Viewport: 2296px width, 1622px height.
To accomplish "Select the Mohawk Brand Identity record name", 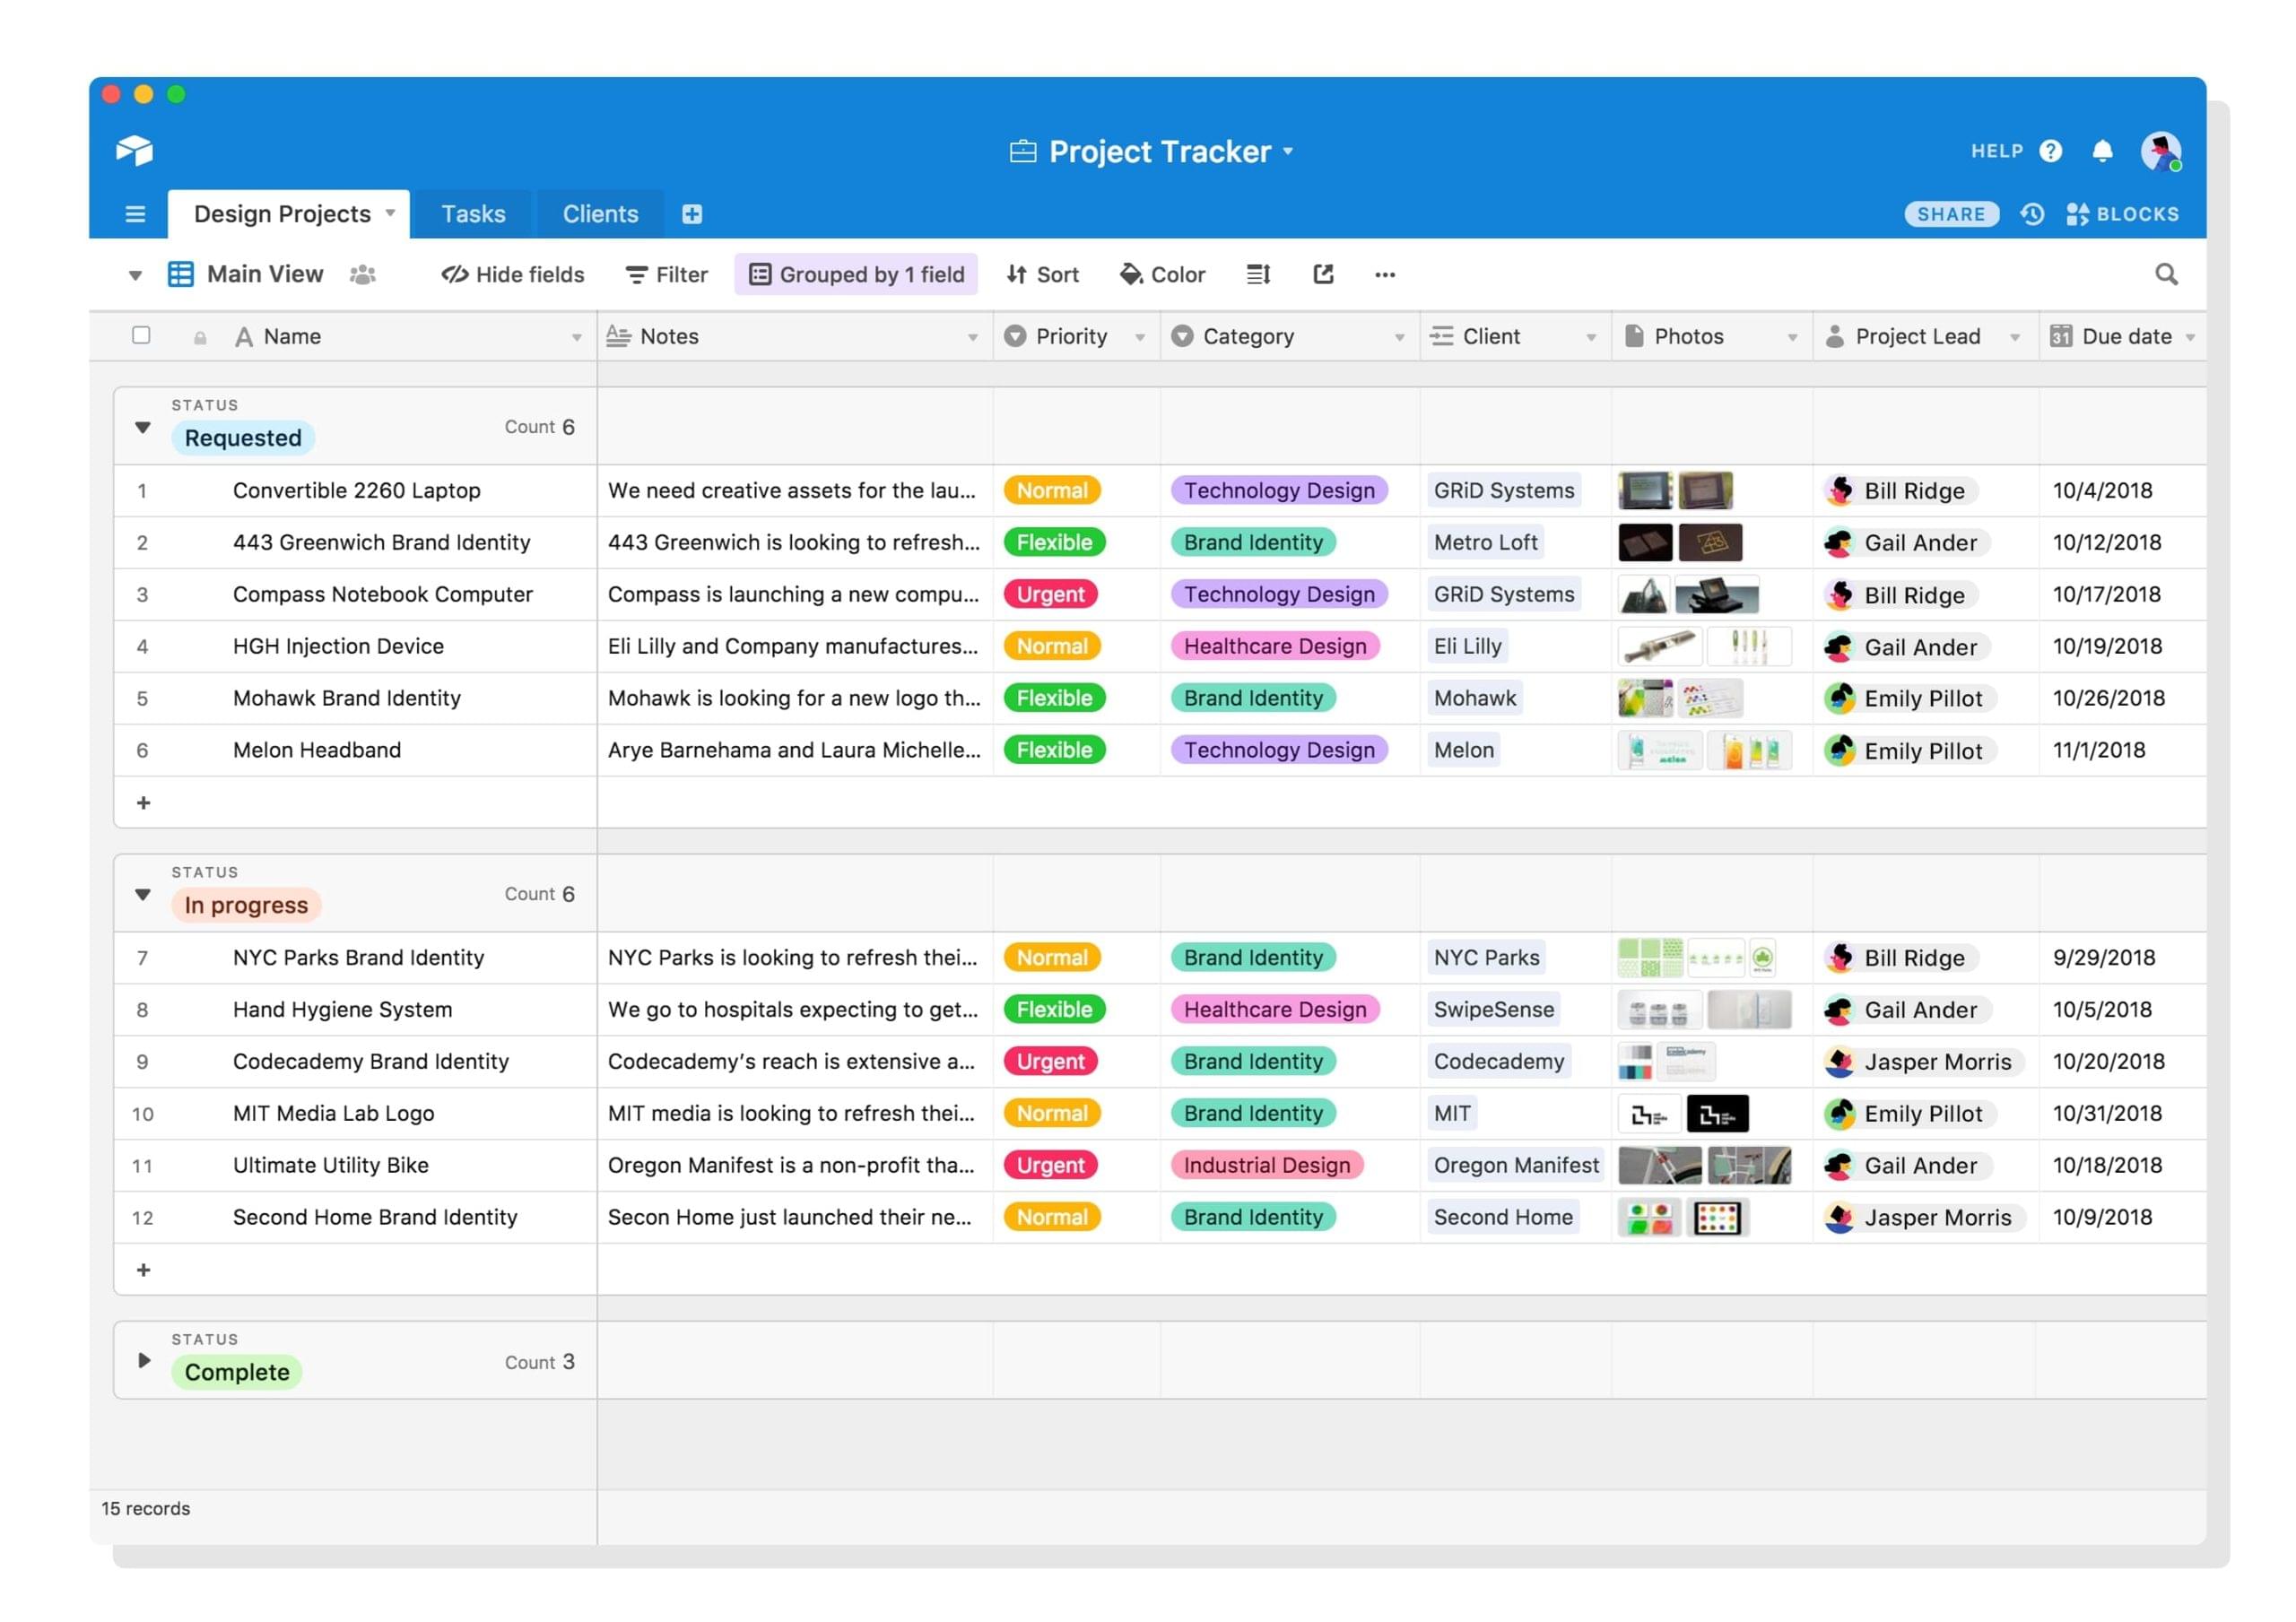I will (347, 698).
